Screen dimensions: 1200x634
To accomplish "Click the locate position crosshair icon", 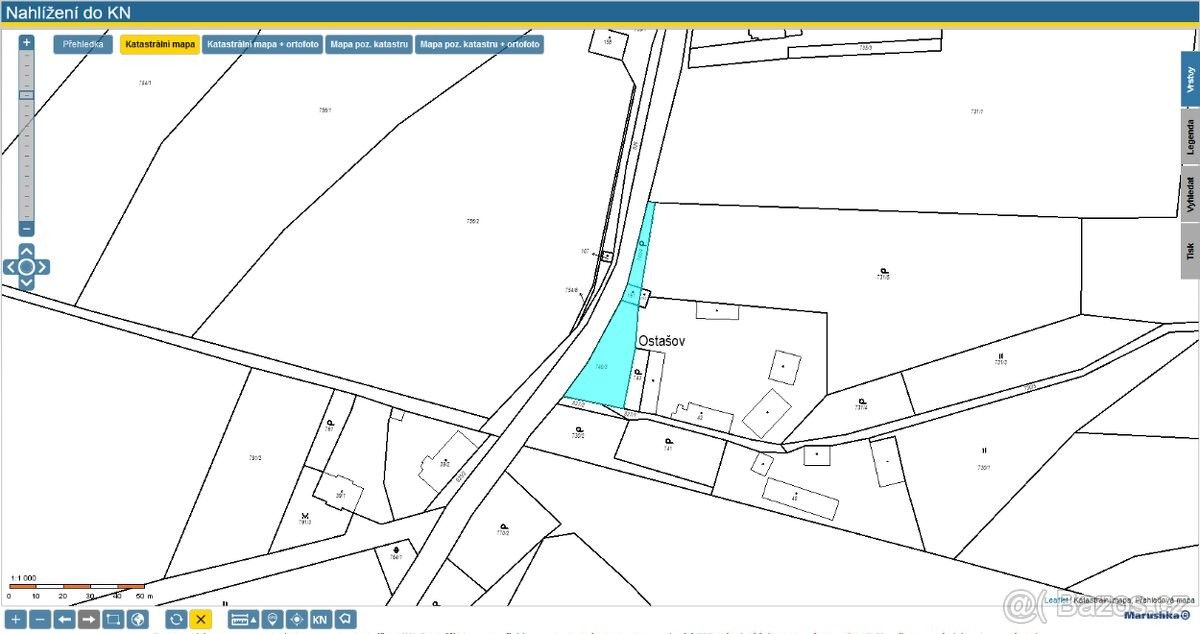I will [296, 619].
